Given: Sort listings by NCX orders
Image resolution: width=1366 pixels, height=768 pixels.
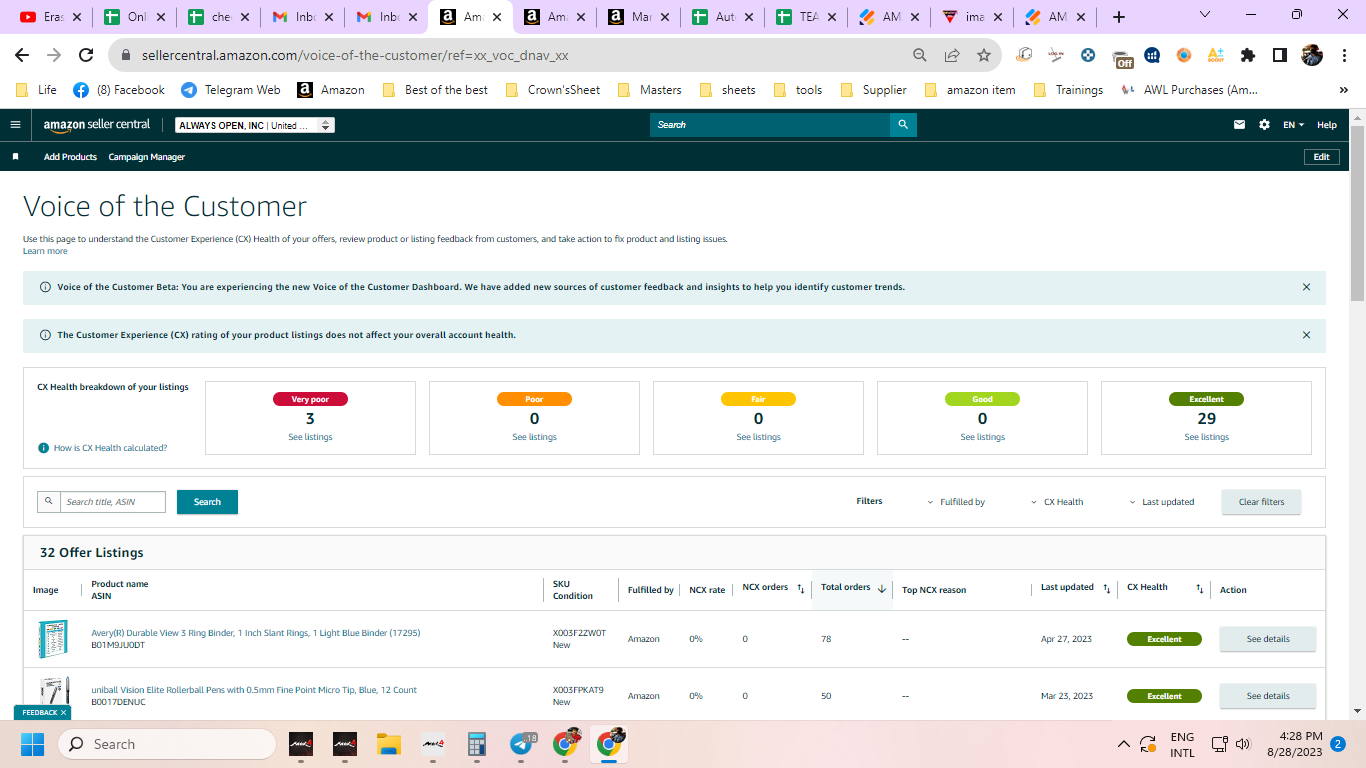Looking at the screenshot, I should [x=801, y=589].
